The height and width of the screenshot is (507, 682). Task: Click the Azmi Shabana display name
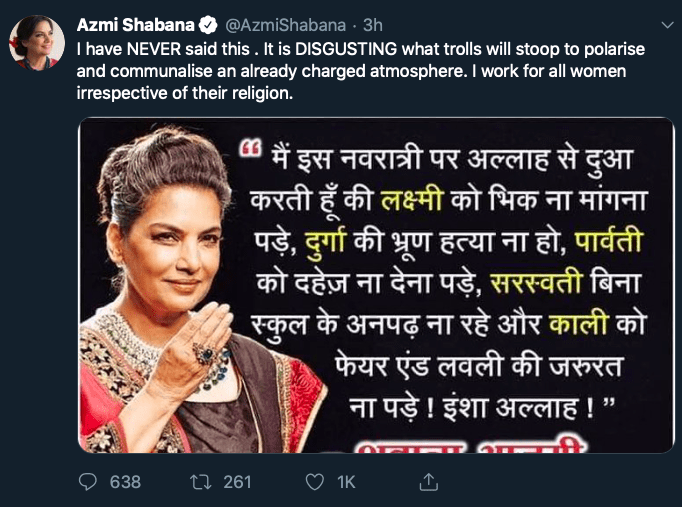coord(128,25)
